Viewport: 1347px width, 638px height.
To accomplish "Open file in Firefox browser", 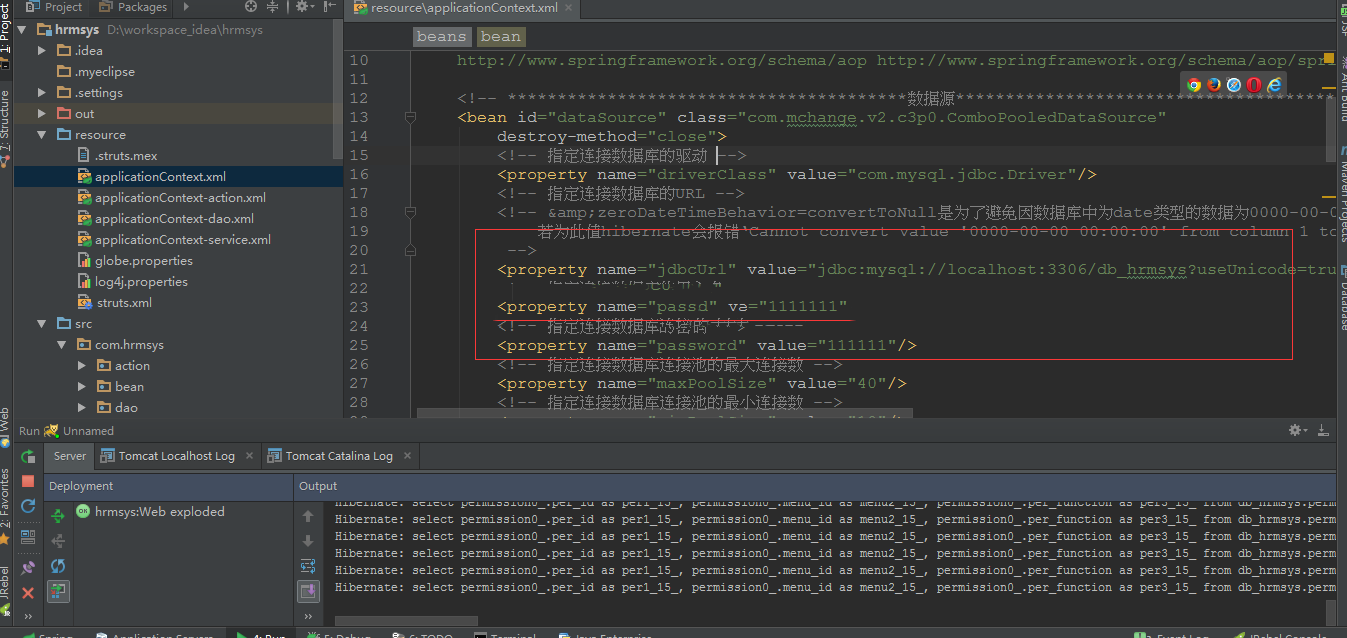I will pyautogui.click(x=1213, y=85).
